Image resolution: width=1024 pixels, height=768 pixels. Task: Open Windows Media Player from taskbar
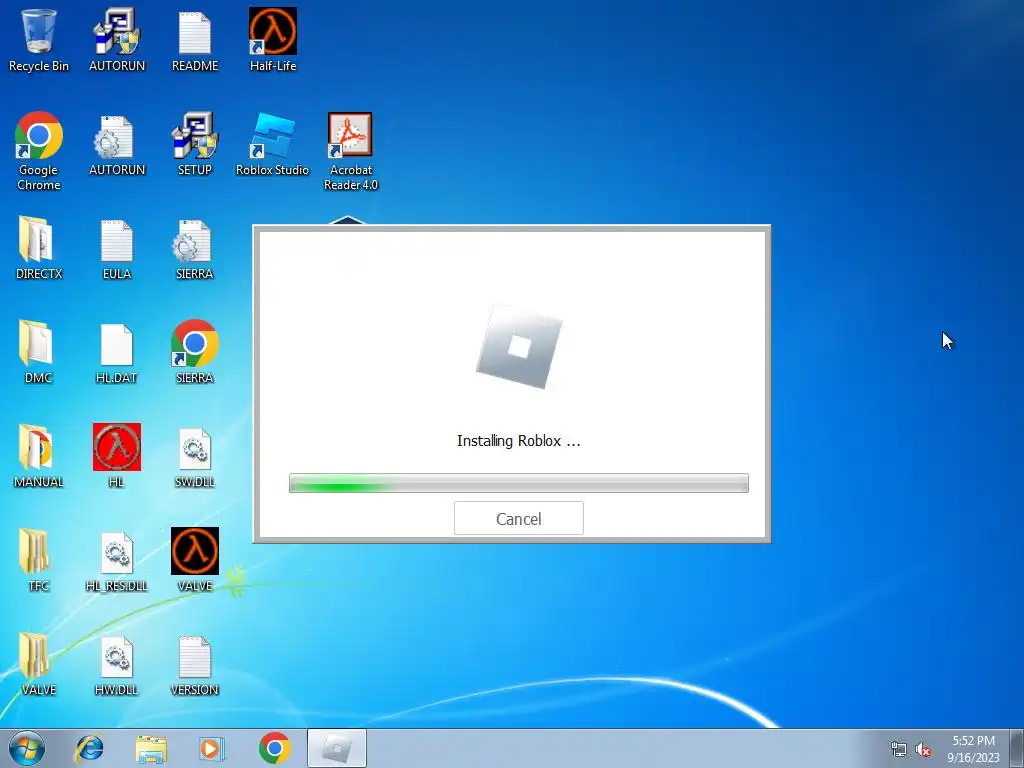pyautogui.click(x=212, y=748)
